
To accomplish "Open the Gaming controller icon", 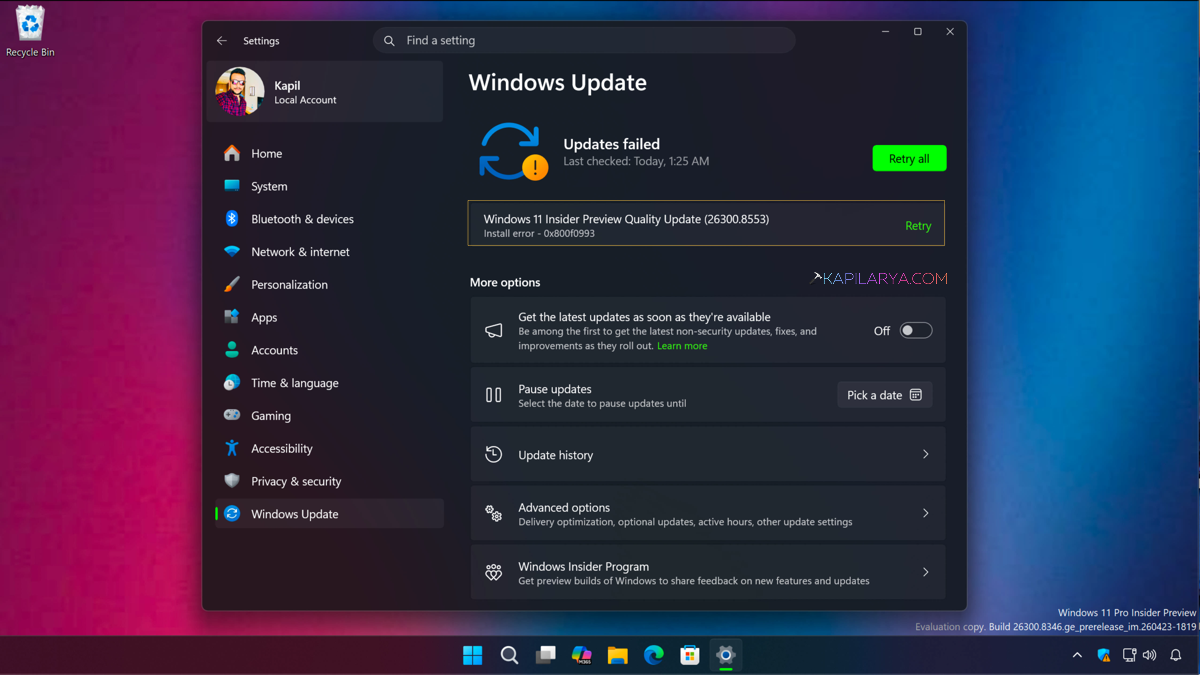I will (x=232, y=415).
